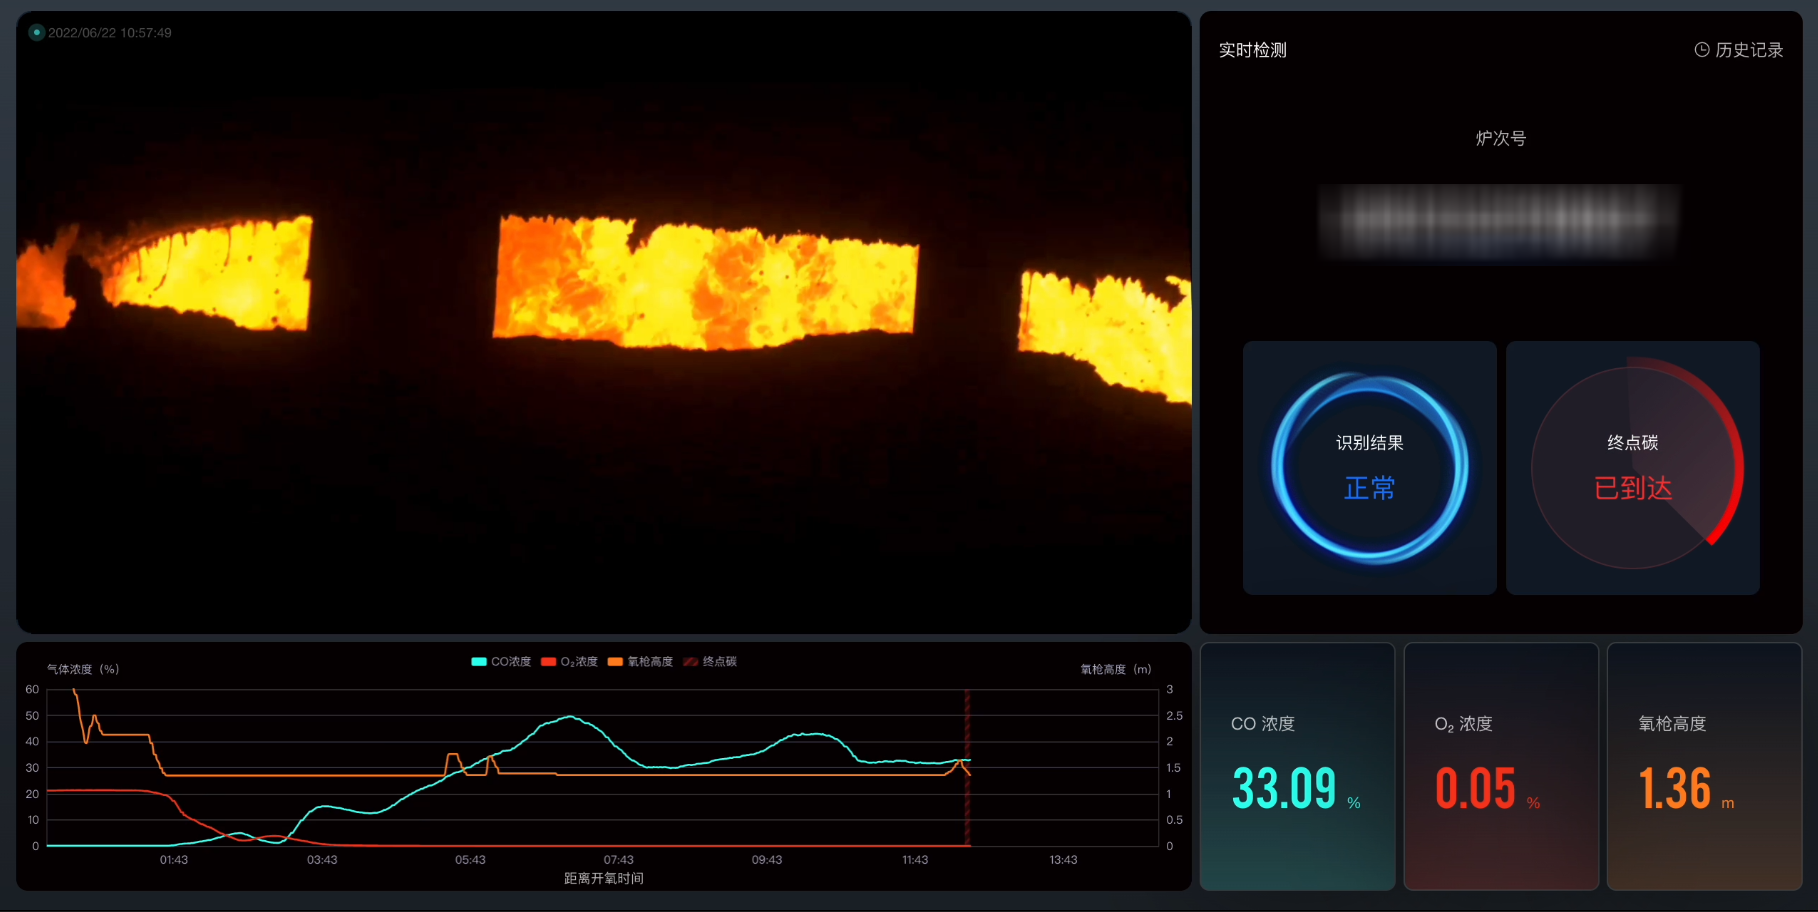Select the 实时检测 panel title

[1252, 50]
